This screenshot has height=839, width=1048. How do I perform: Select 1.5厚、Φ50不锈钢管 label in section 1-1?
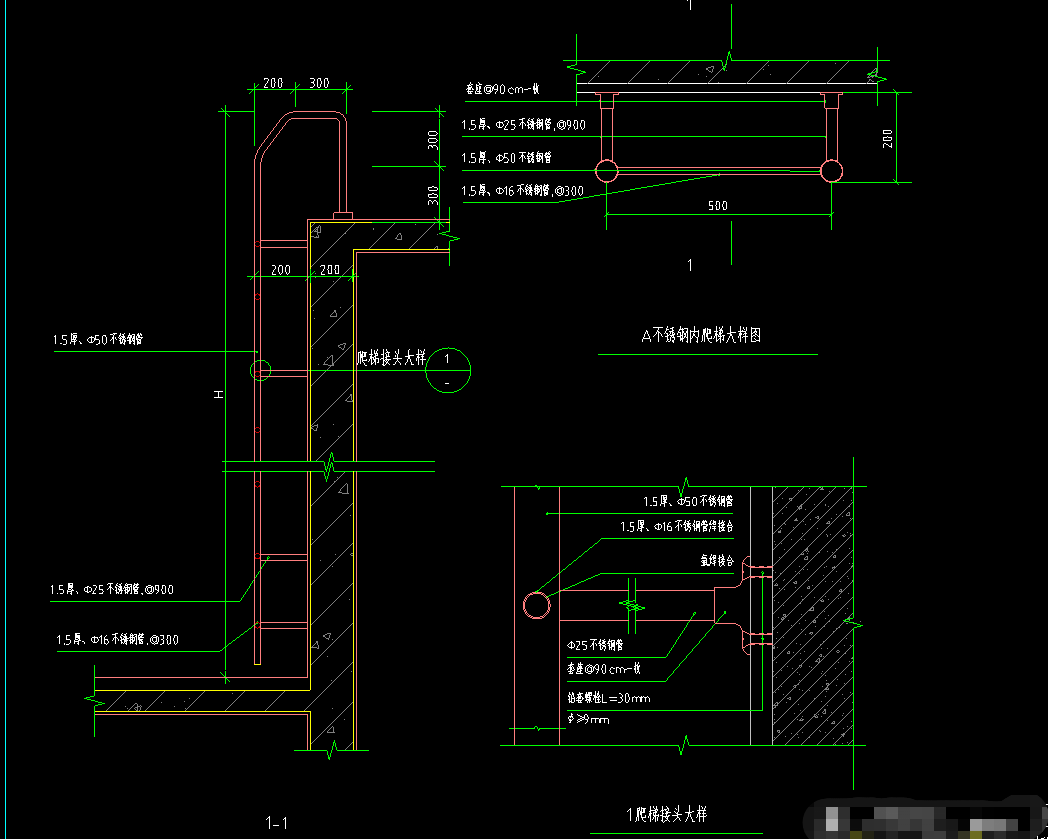pos(98,340)
